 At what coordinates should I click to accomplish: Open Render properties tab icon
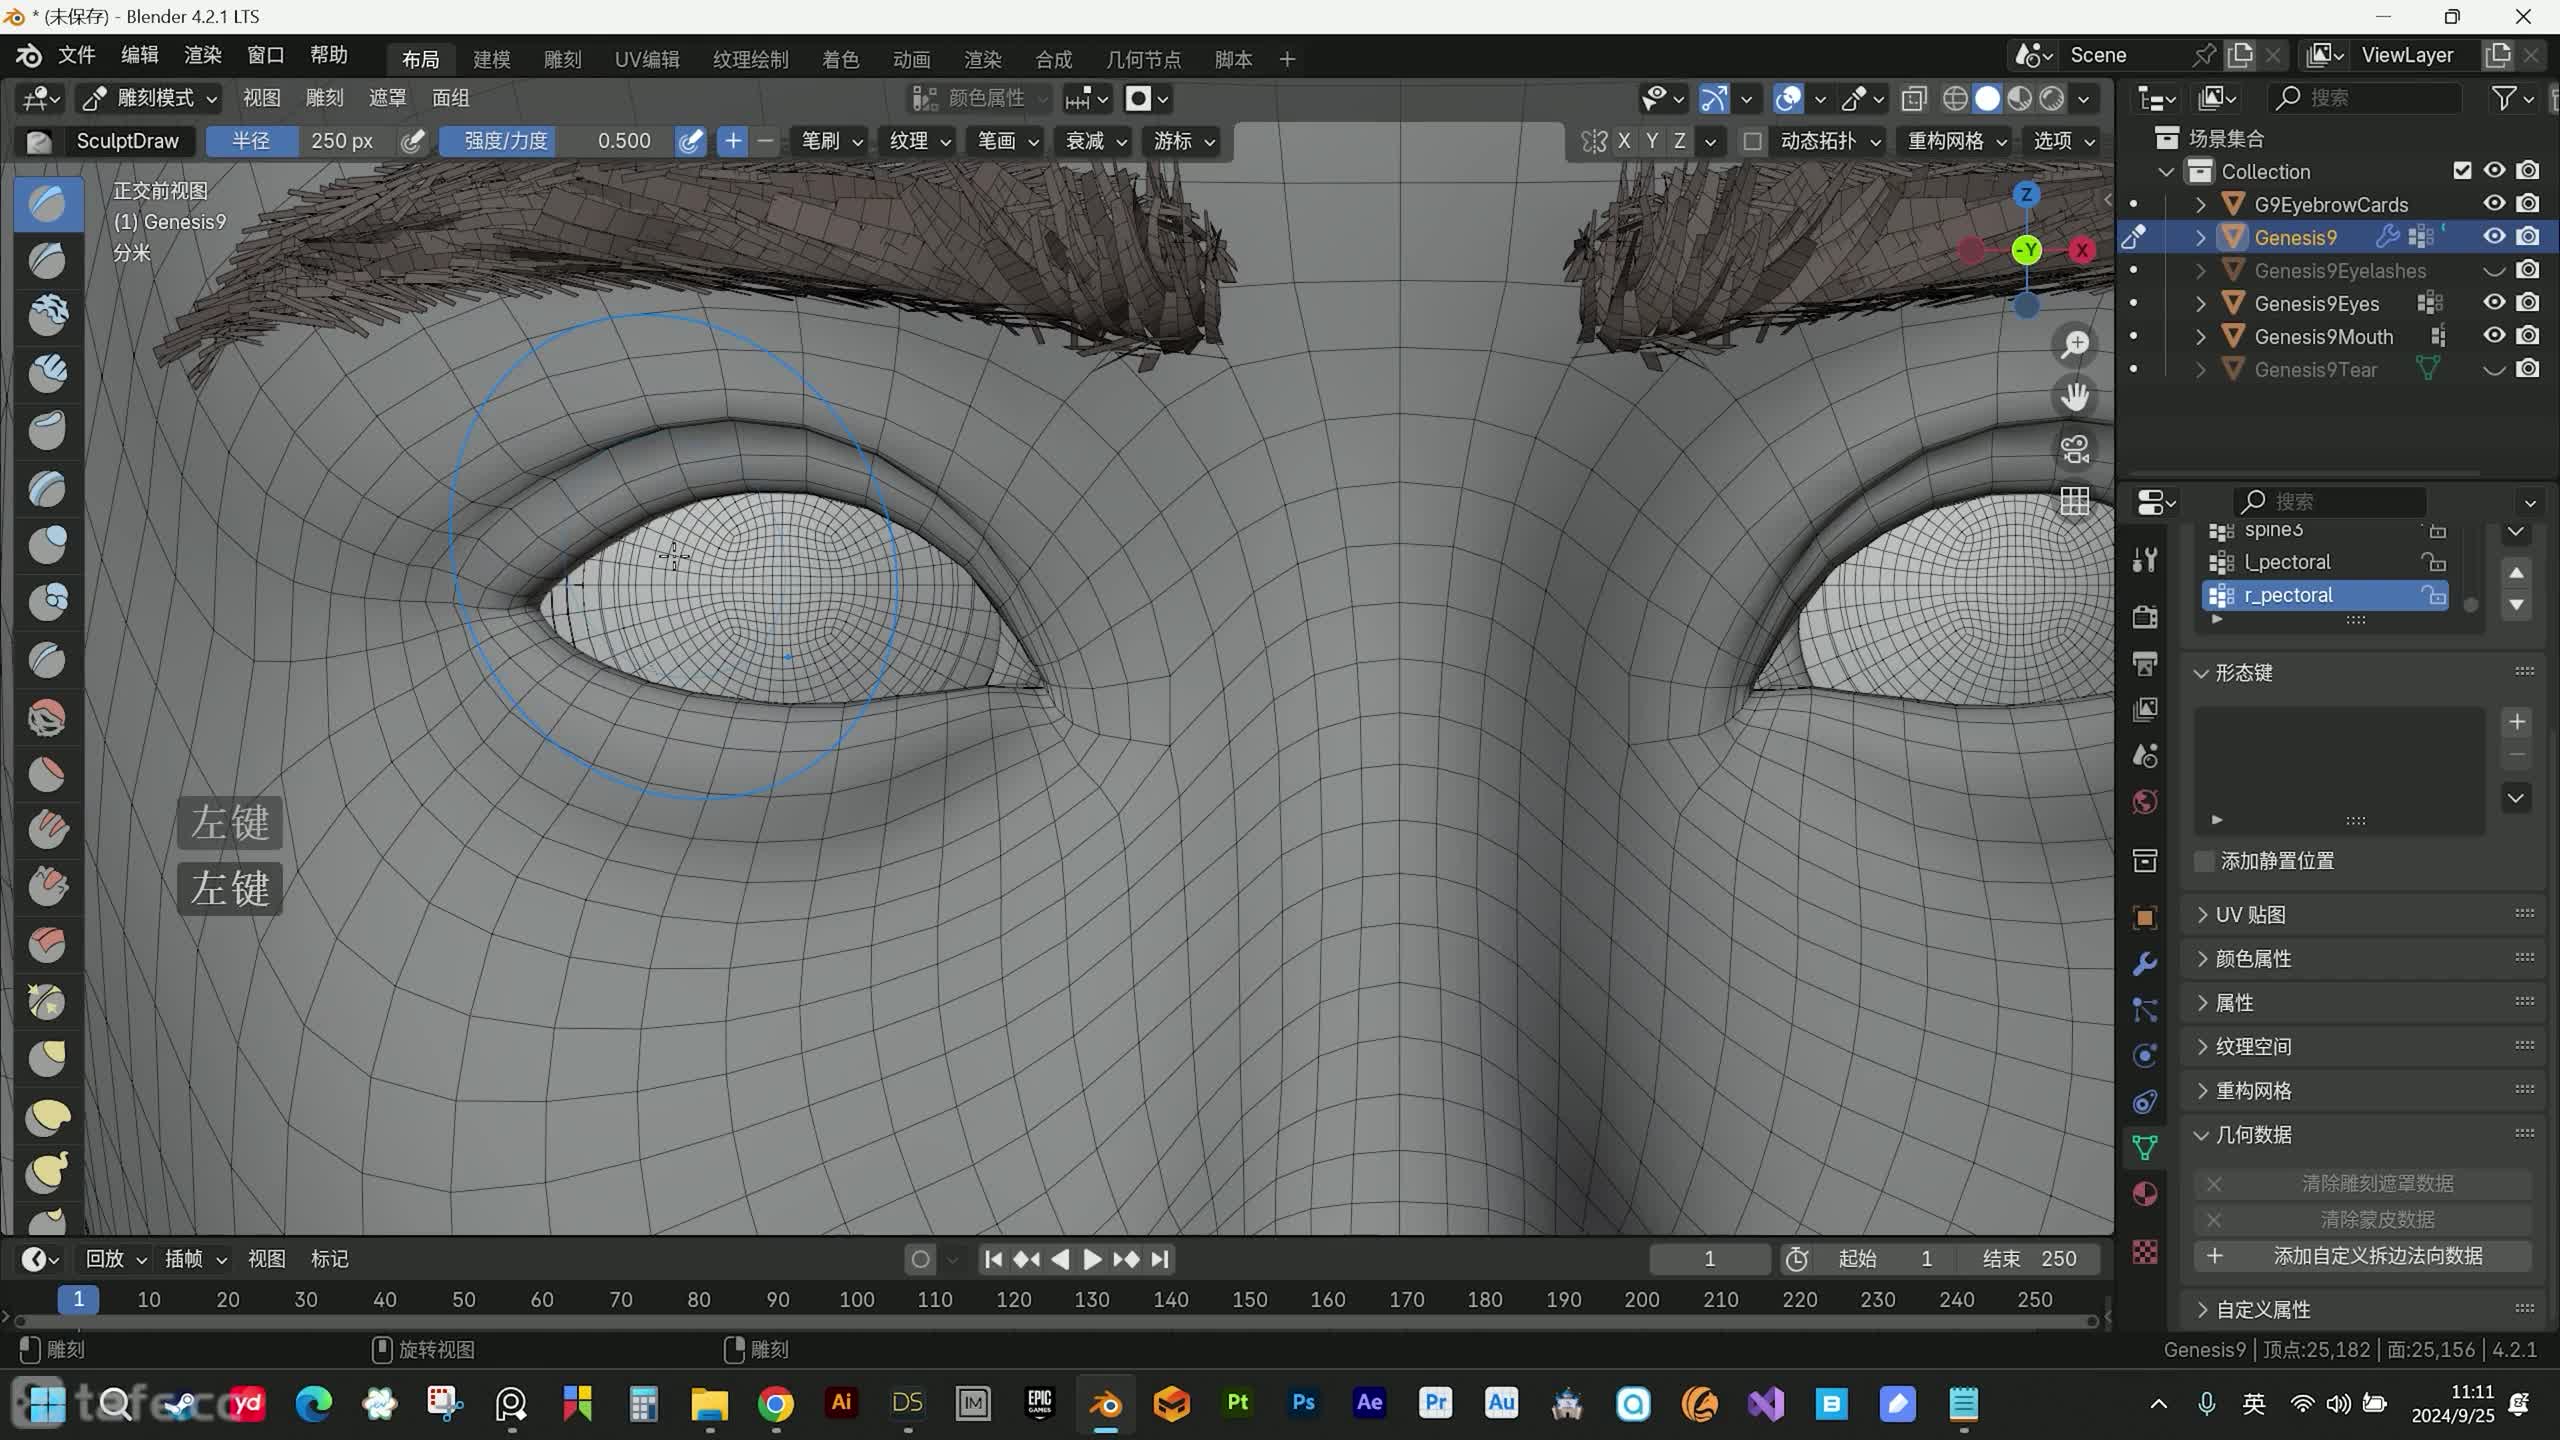pyautogui.click(x=2145, y=616)
